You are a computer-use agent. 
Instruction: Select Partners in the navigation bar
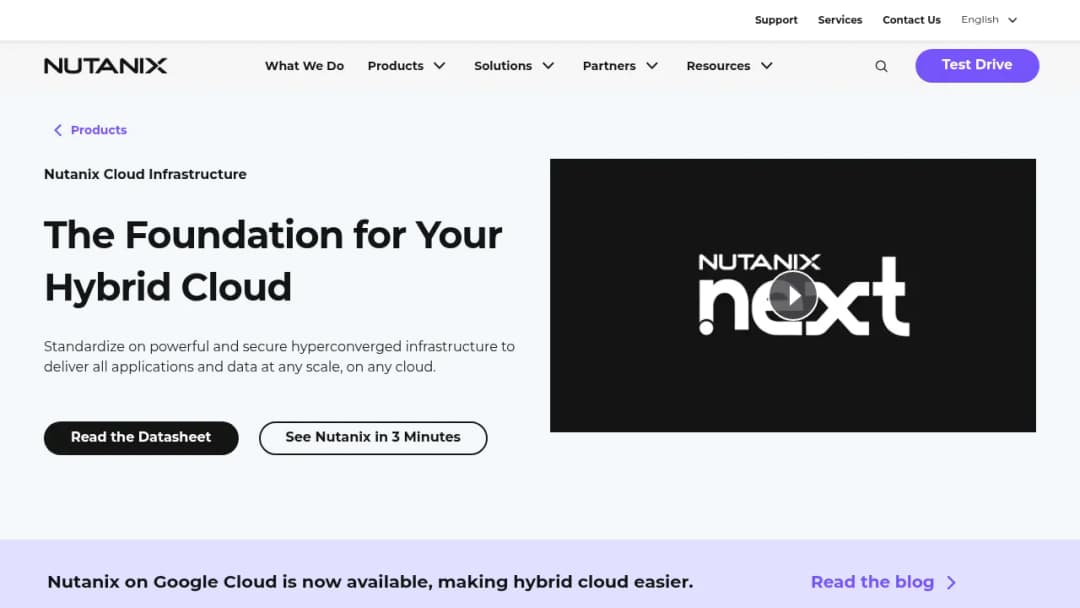tap(609, 66)
